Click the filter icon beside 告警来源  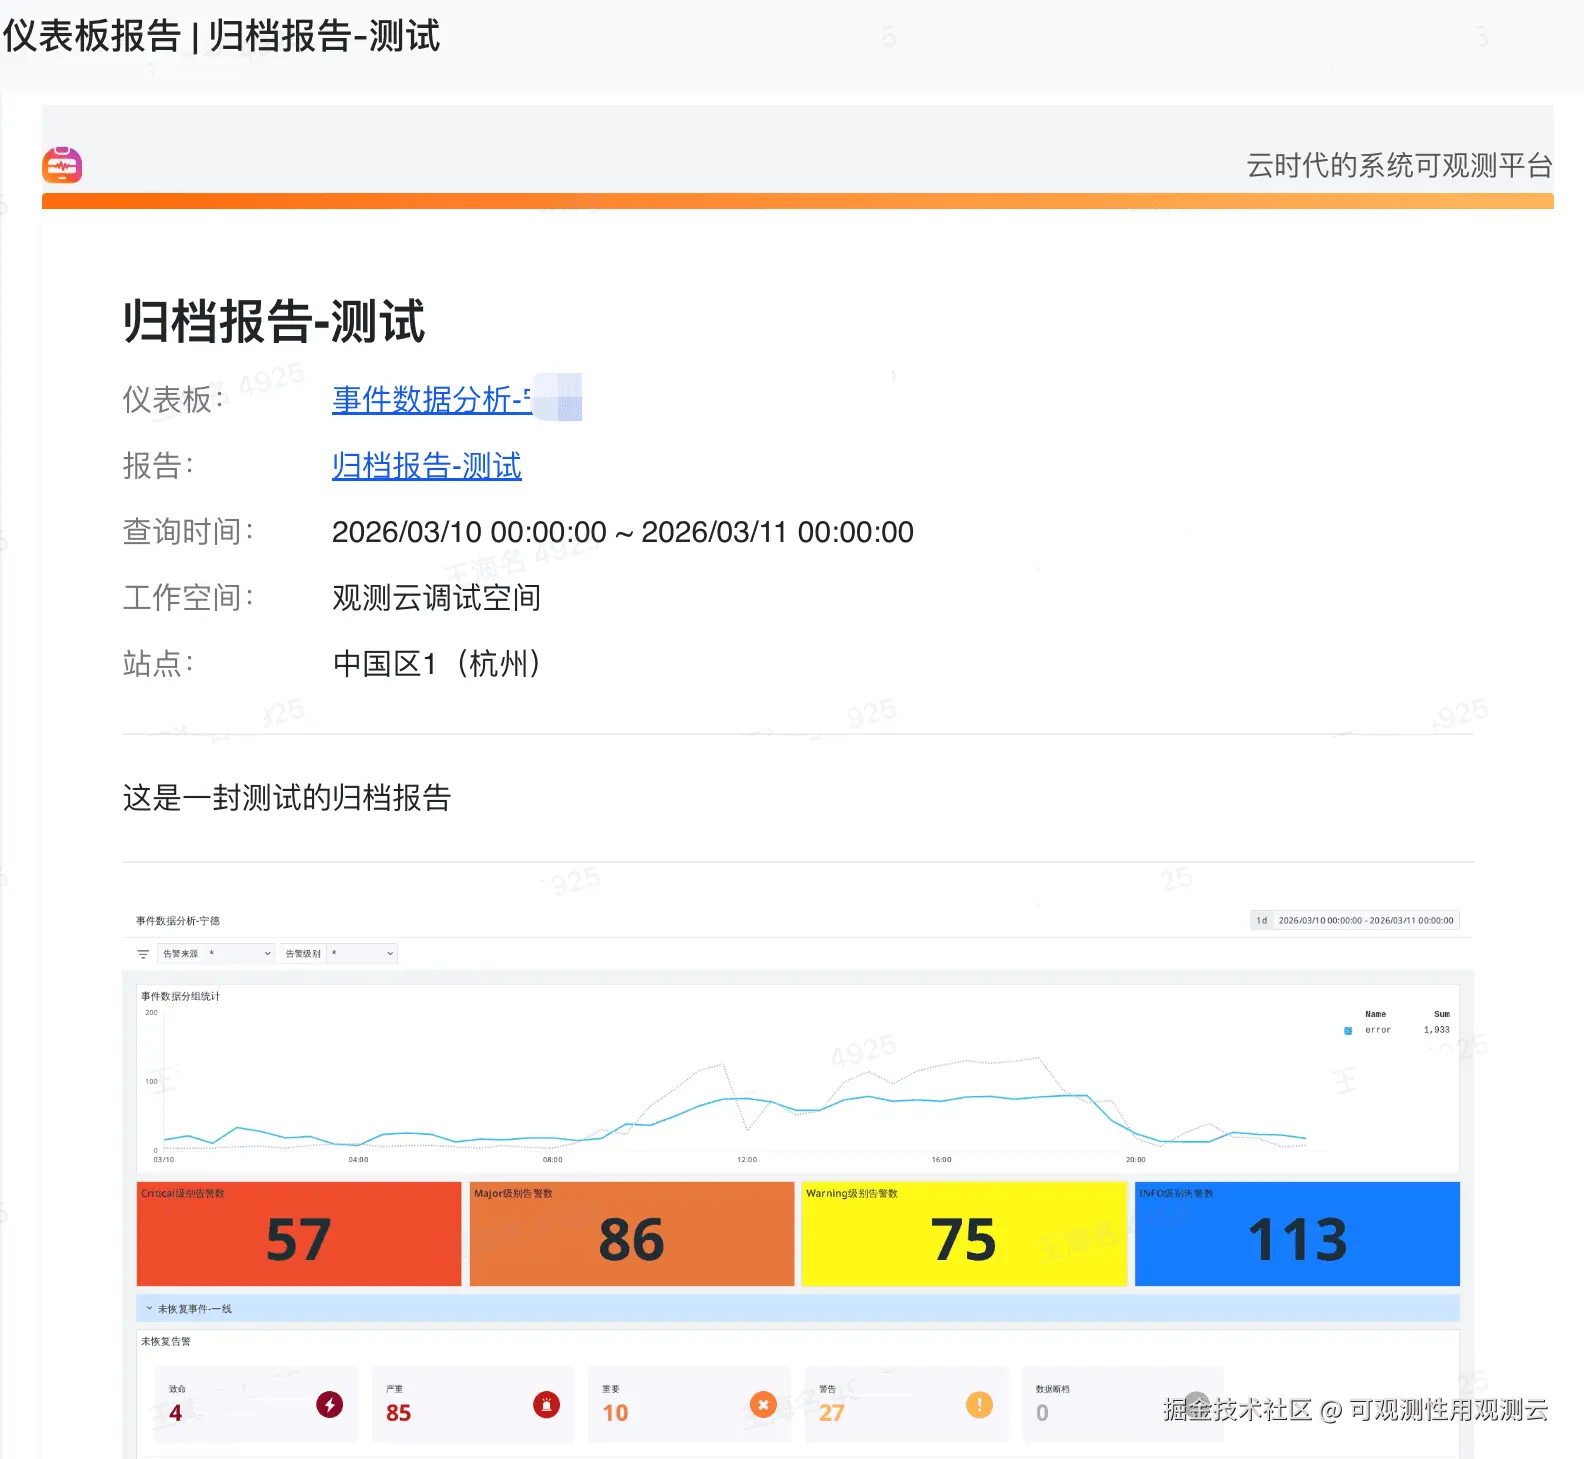click(x=143, y=954)
